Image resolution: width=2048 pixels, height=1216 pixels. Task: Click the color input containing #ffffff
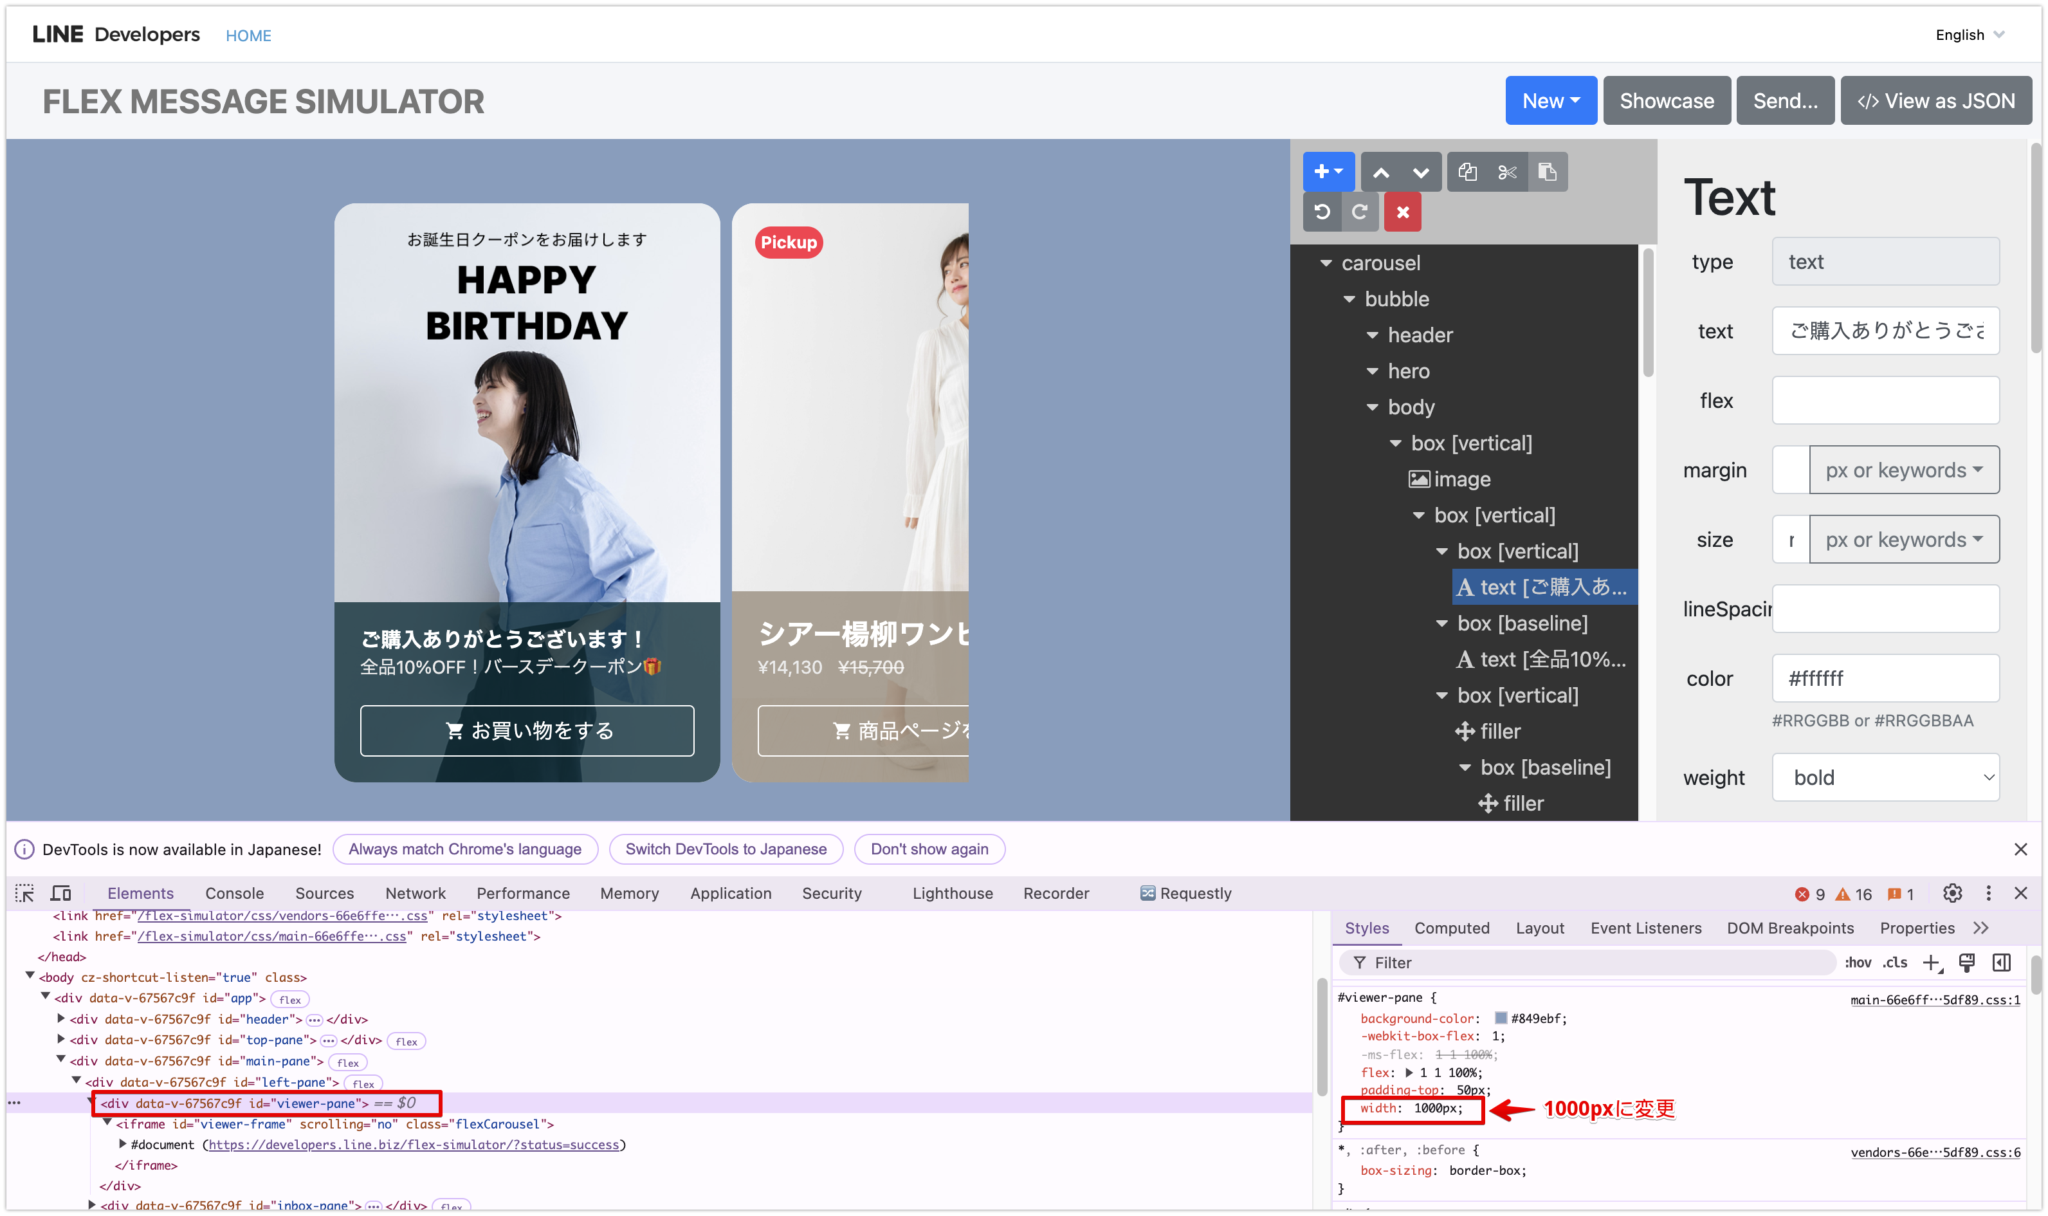[x=1884, y=678]
